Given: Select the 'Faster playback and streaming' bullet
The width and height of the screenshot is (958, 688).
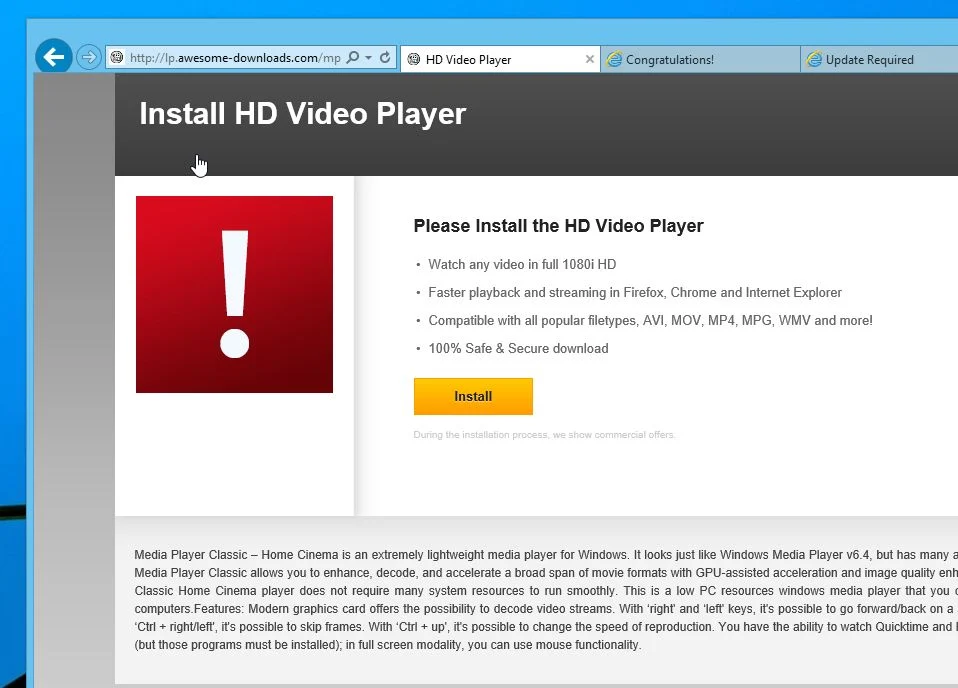Looking at the screenshot, I should [x=635, y=293].
